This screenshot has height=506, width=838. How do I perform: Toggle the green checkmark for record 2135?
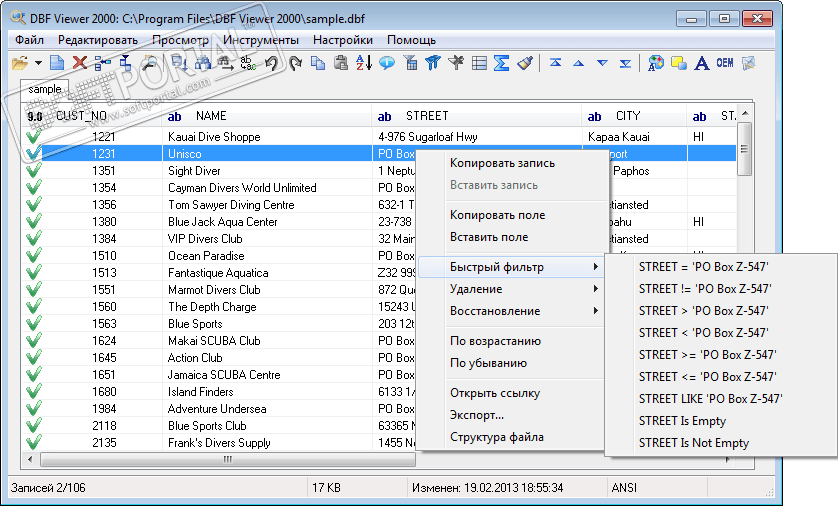click(33, 443)
